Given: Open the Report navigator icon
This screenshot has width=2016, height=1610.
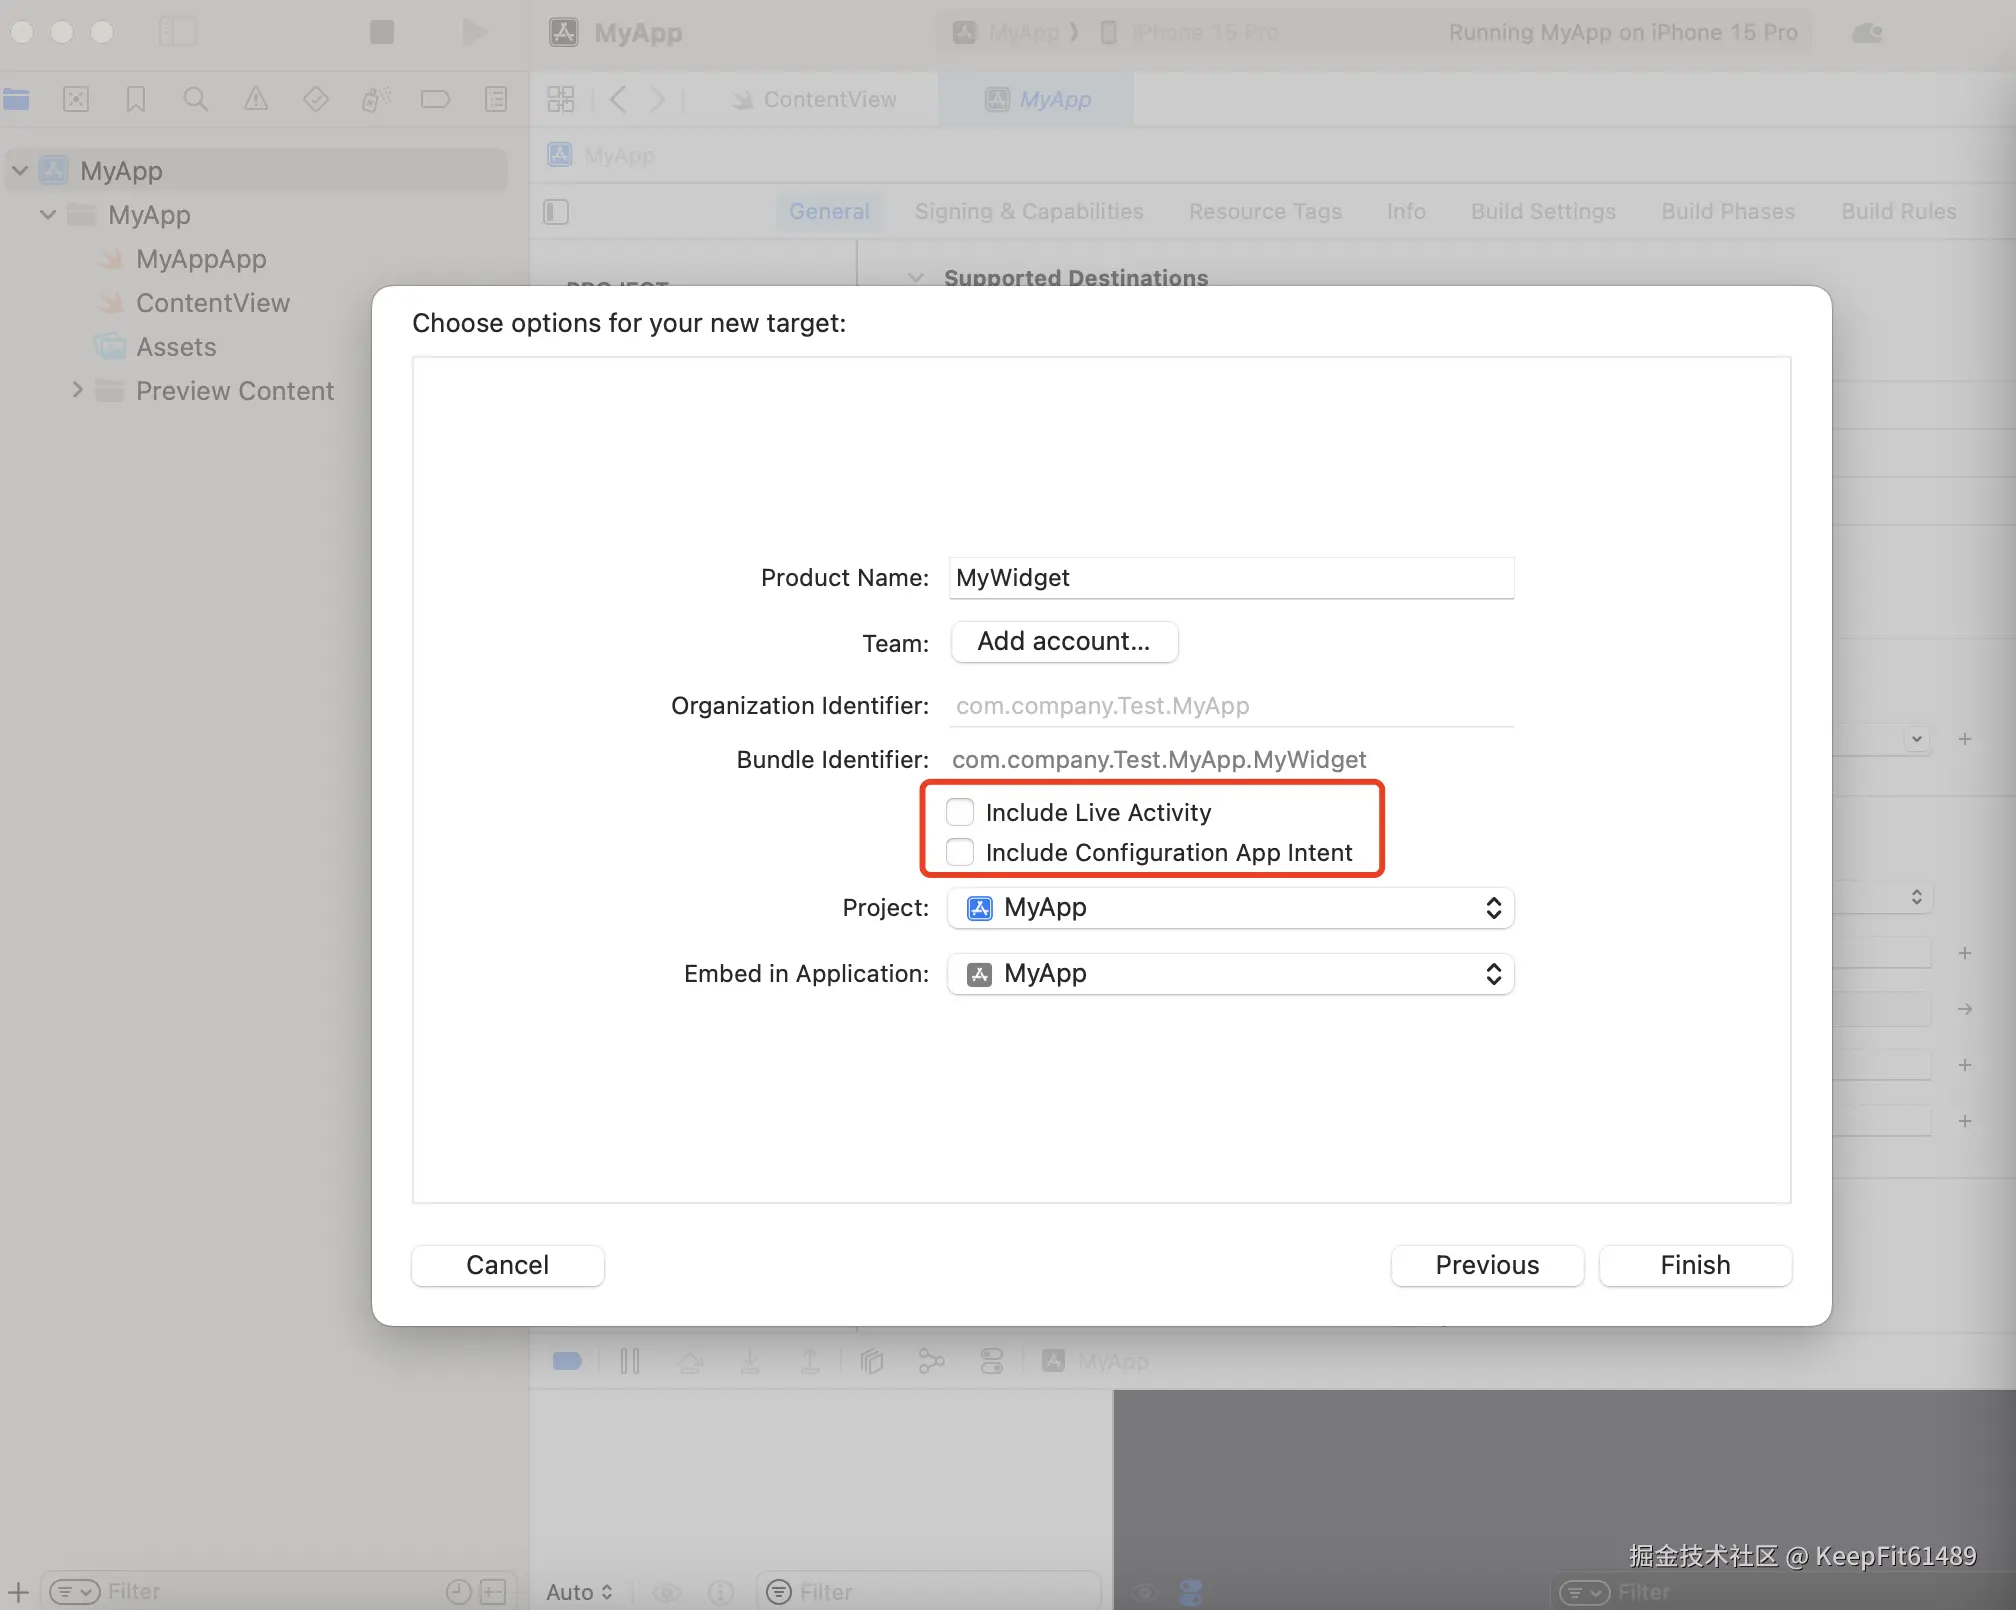Looking at the screenshot, I should (x=496, y=99).
